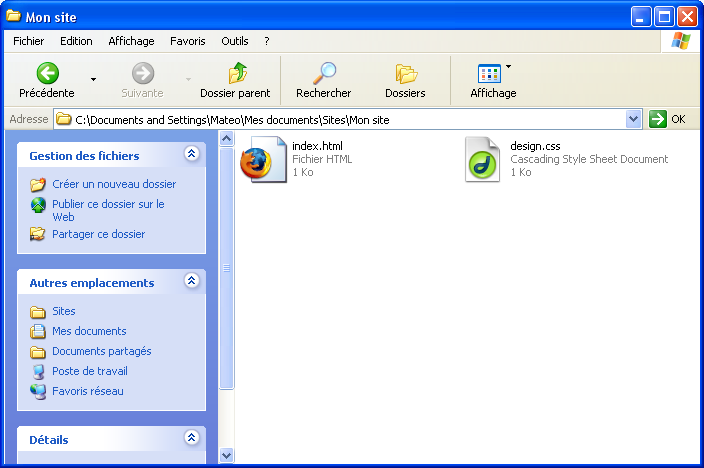This screenshot has width=704, height=468.
Task: Click the Précédente back arrow icon
Action: tap(47, 73)
